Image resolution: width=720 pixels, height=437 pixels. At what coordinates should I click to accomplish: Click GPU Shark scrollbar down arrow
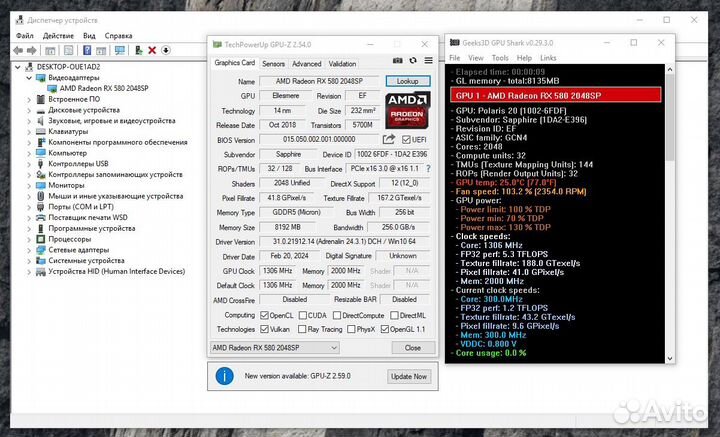[x=670, y=359]
